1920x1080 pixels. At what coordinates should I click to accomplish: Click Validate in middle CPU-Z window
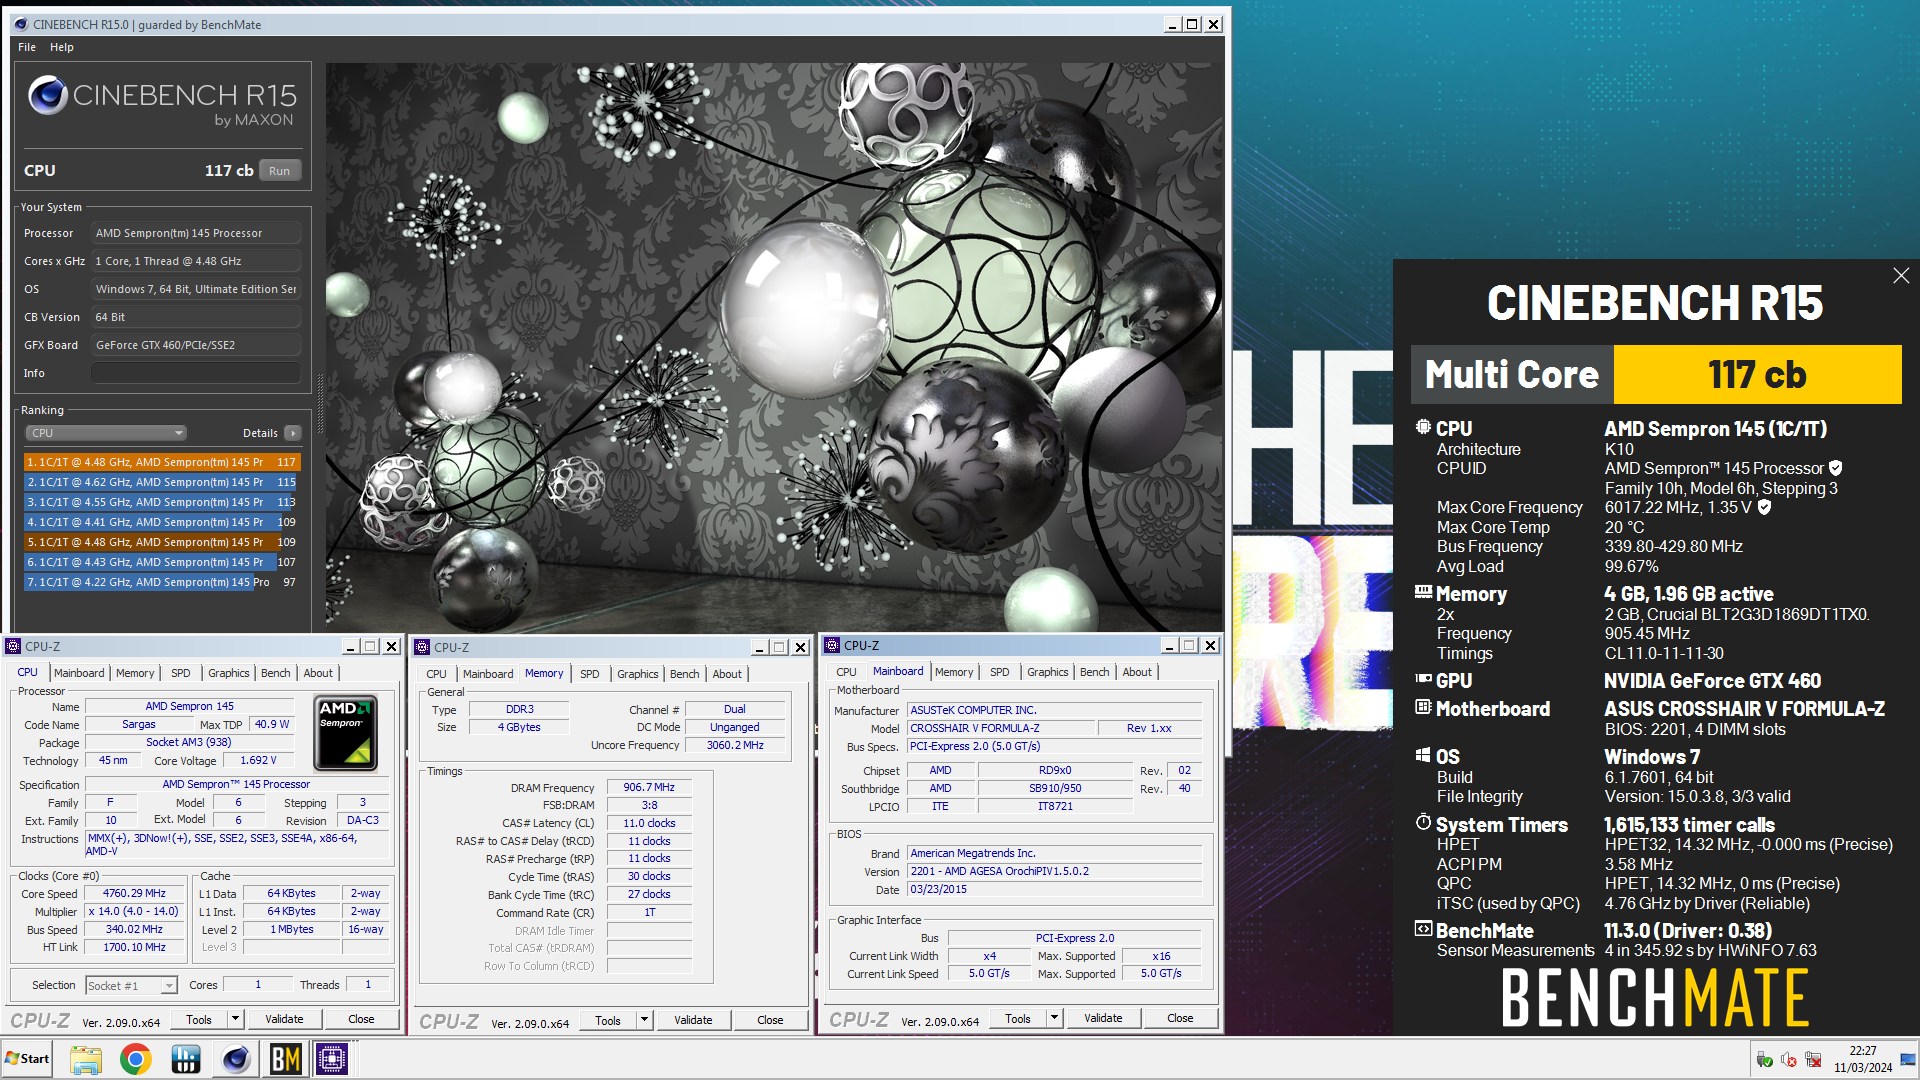693,1020
